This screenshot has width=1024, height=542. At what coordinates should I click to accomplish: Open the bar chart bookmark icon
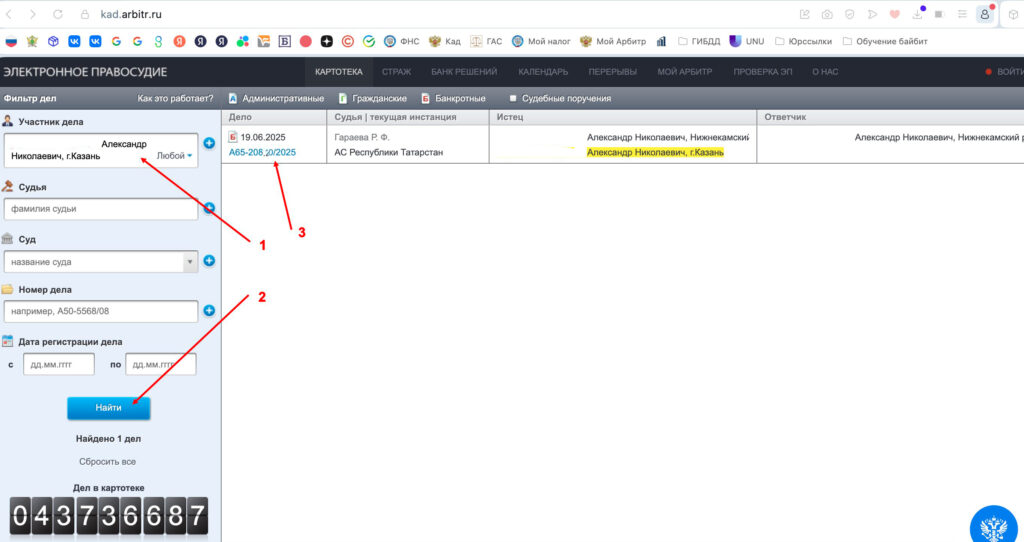[x=662, y=41]
